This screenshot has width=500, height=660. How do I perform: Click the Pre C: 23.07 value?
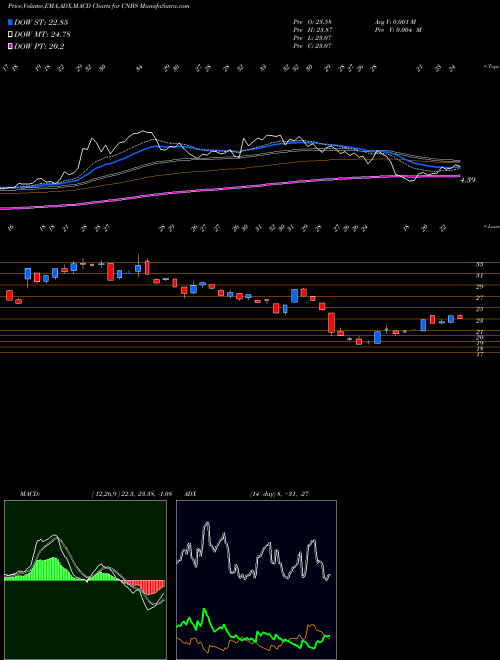point(313,46)
